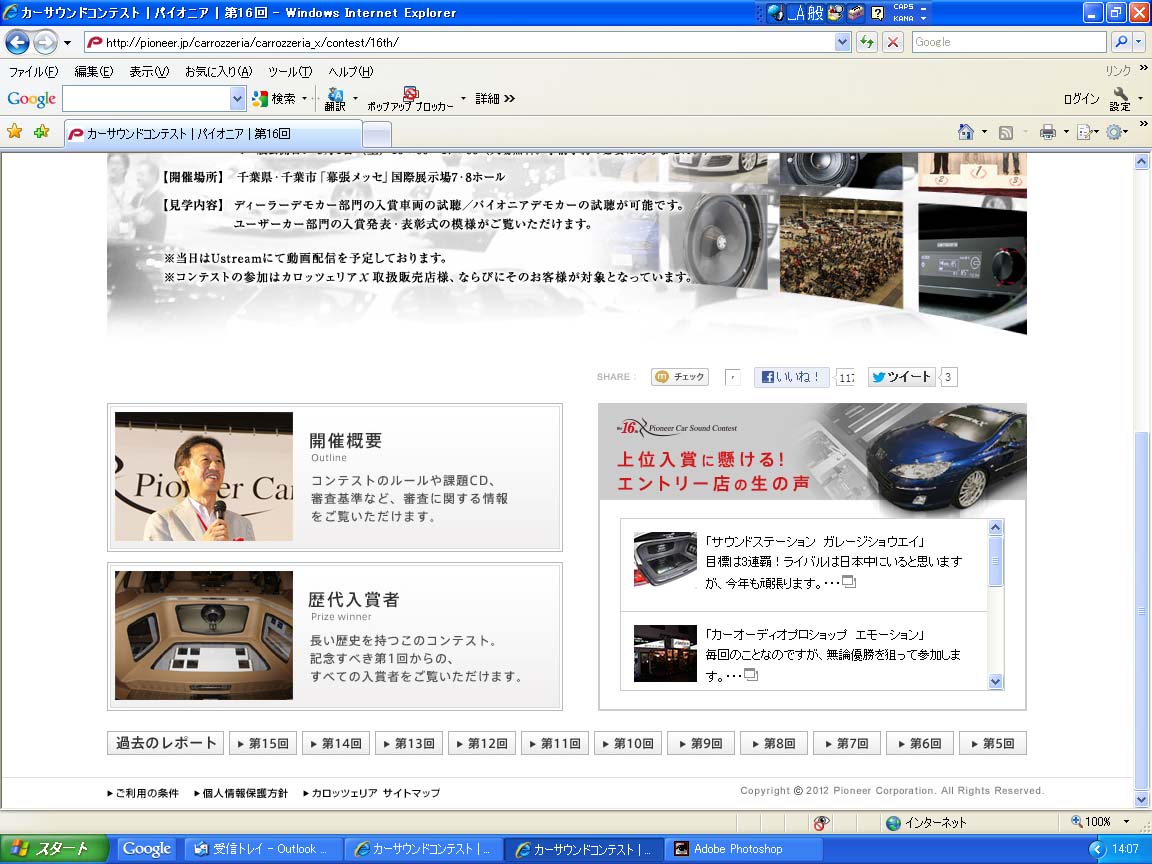Open the ツール(T) menu
Image resolution: width=1152 pixels, height=864 pixels.
point(290,72)
